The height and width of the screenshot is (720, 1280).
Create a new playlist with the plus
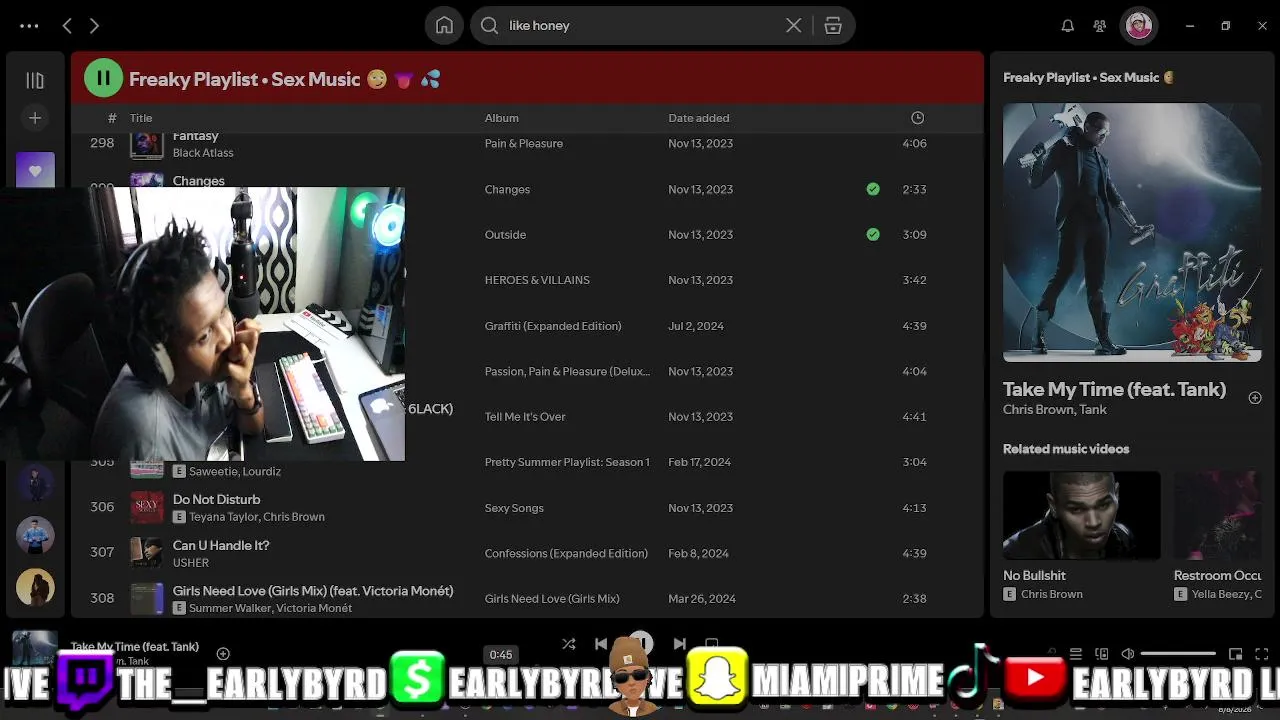coord(35,118)
